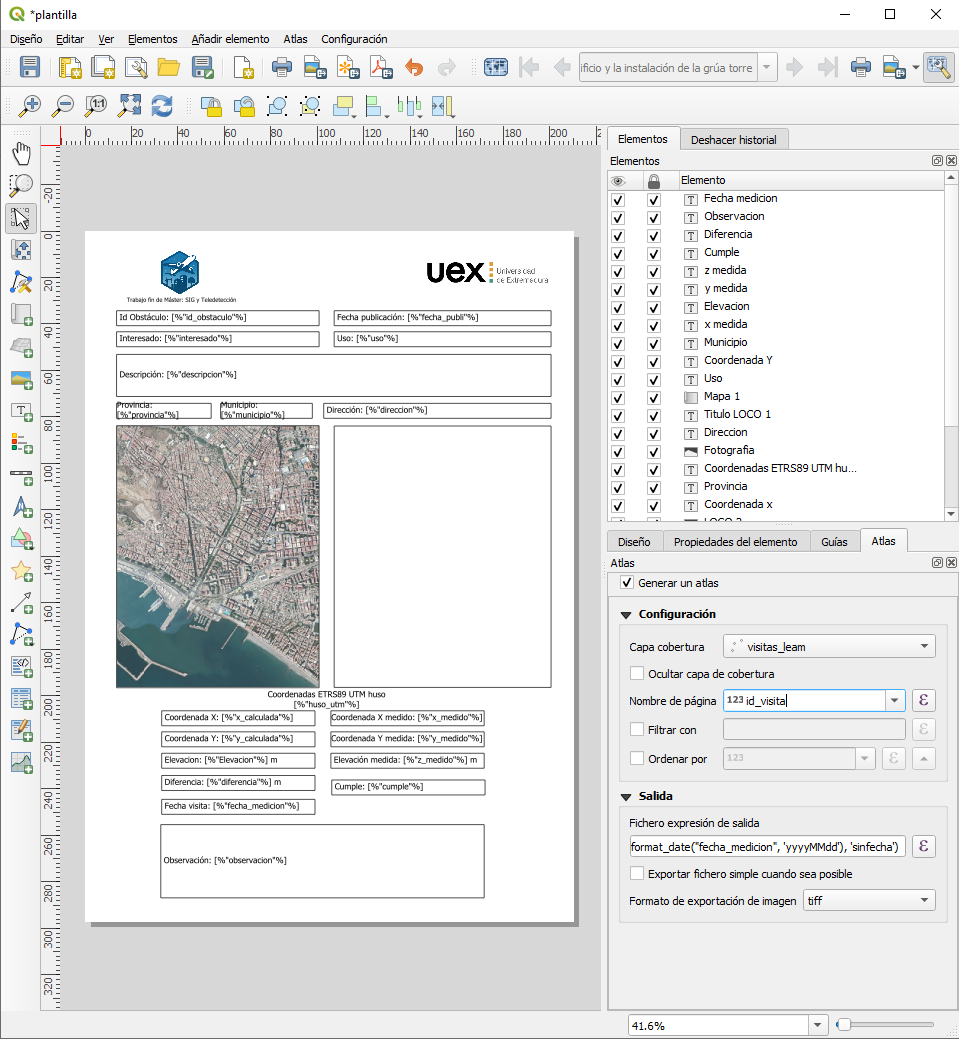Image resolution: width=959 pixels, height=1039 pixels.
Task: Open the image export format dropdown
Action: (869, 901)
